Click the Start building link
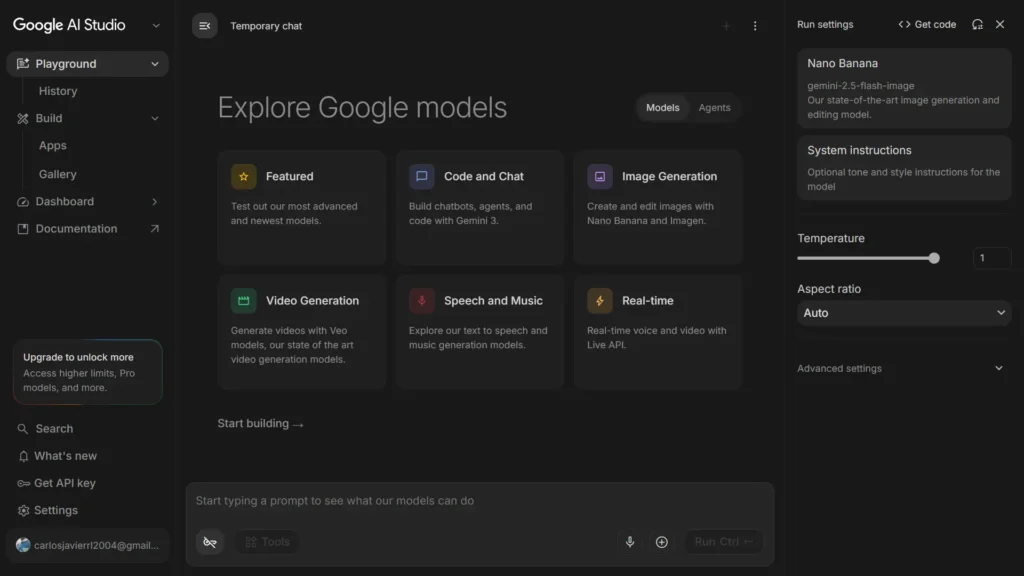Viewport: 1024px width, 576px height. point(261,424)
